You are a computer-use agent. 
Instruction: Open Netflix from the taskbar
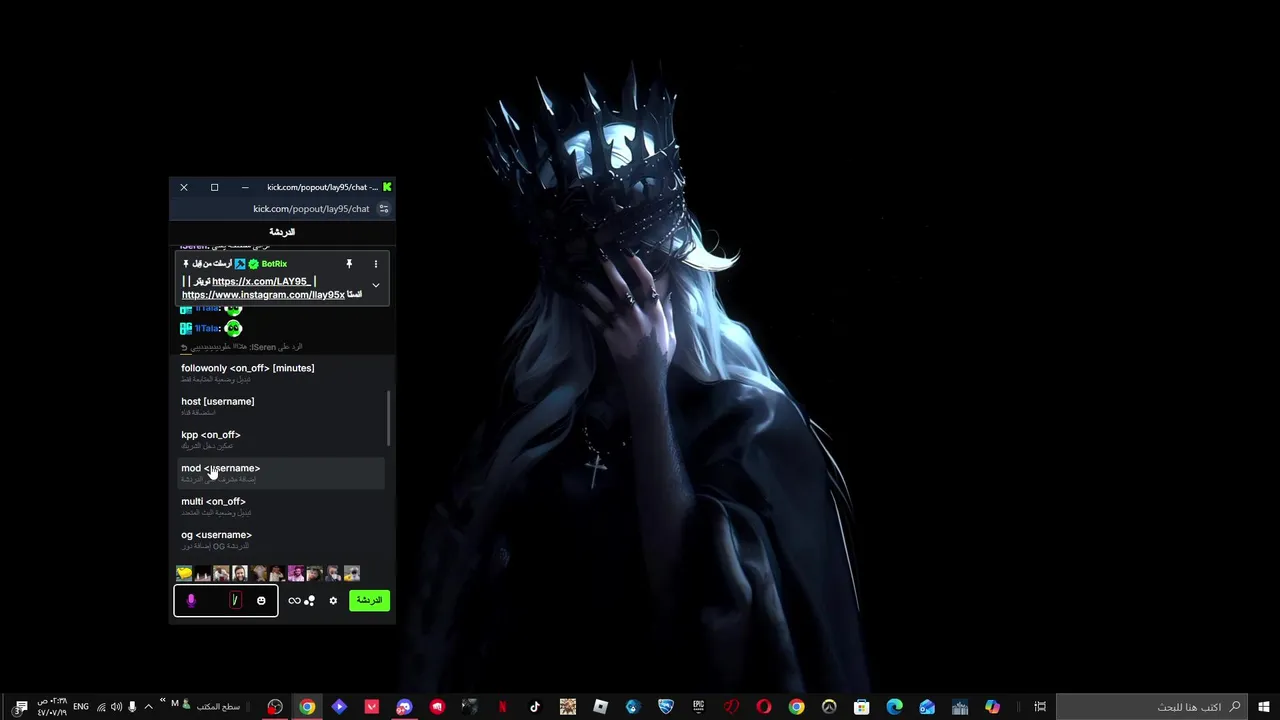(502, 707)
